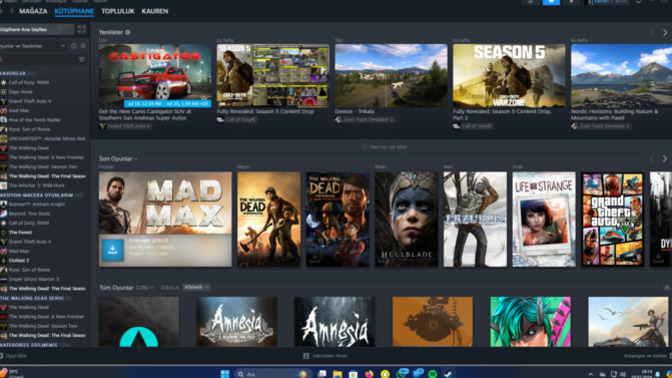This screenshot has height=378, width=672.
Task: Filter sidebar by ready-to-play icon
Action: click(x=83, y=46)
